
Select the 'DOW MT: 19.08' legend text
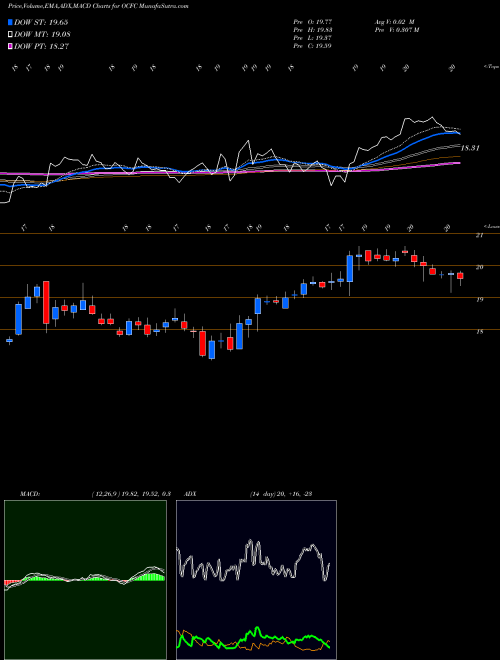click(x=42, y=35)
